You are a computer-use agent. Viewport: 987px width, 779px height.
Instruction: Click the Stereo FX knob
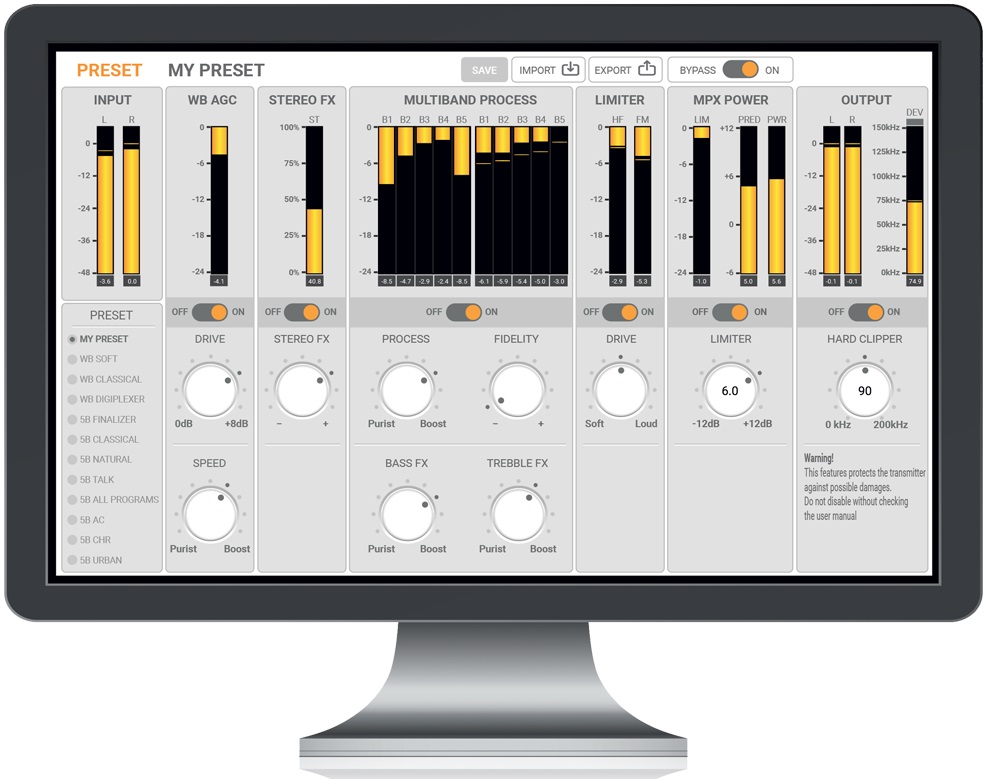tap(302, 390)
